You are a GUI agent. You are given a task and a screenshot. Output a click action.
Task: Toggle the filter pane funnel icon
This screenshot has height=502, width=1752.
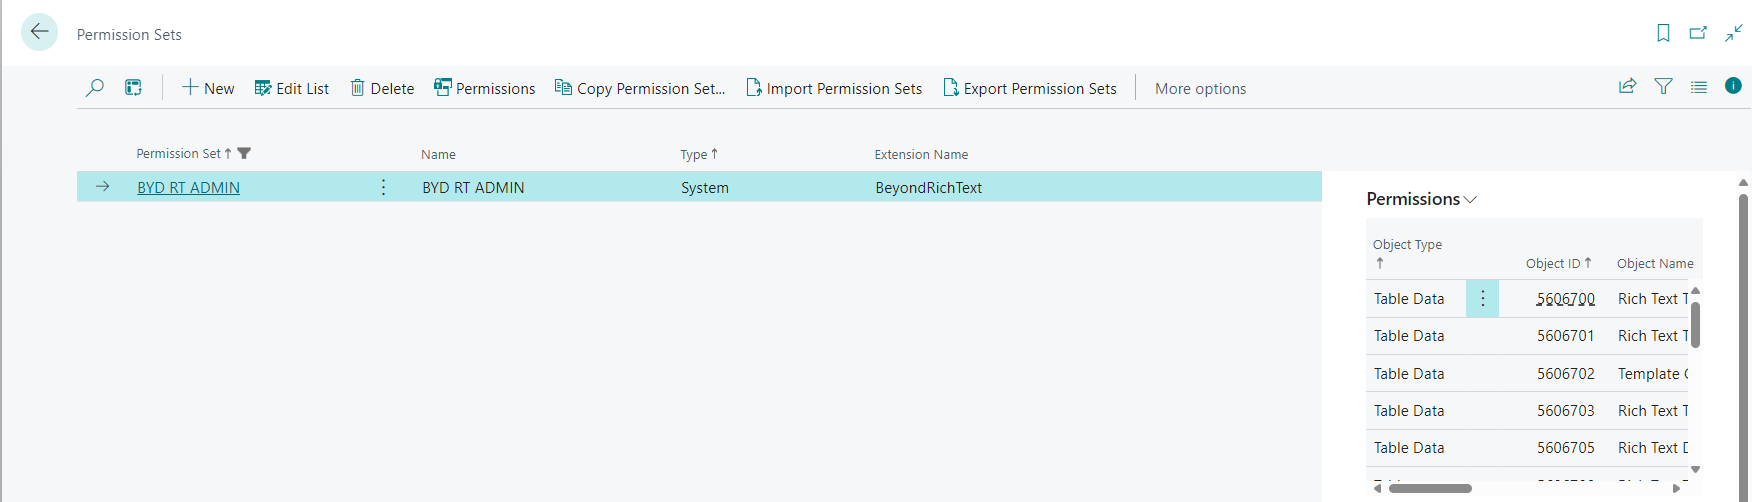(1663, 87)
